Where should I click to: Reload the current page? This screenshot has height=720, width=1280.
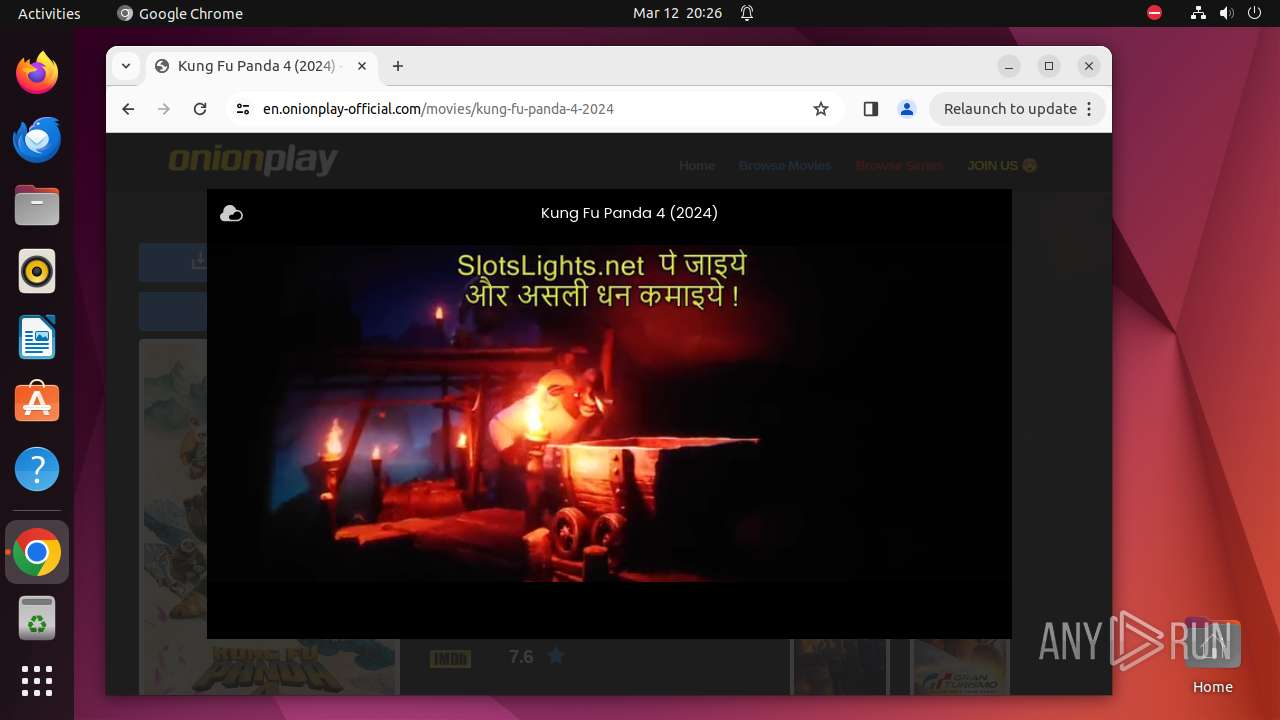coord(200,109)
